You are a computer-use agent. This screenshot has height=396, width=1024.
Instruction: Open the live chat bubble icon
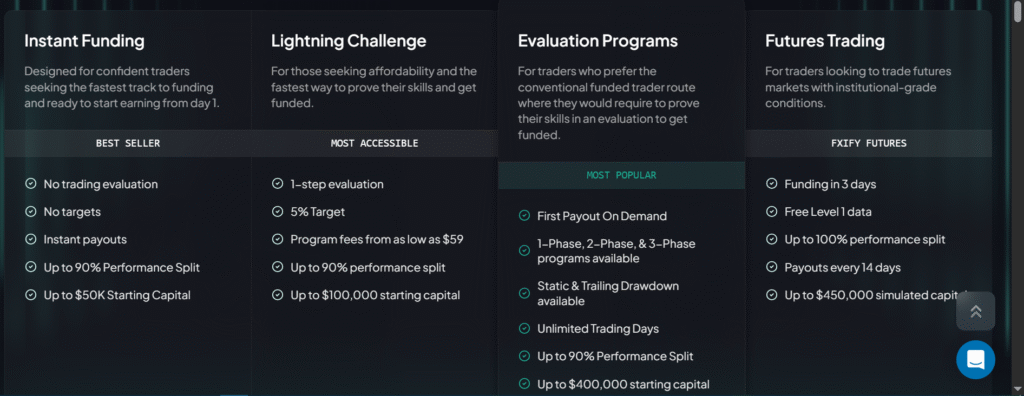click(976, 359)
